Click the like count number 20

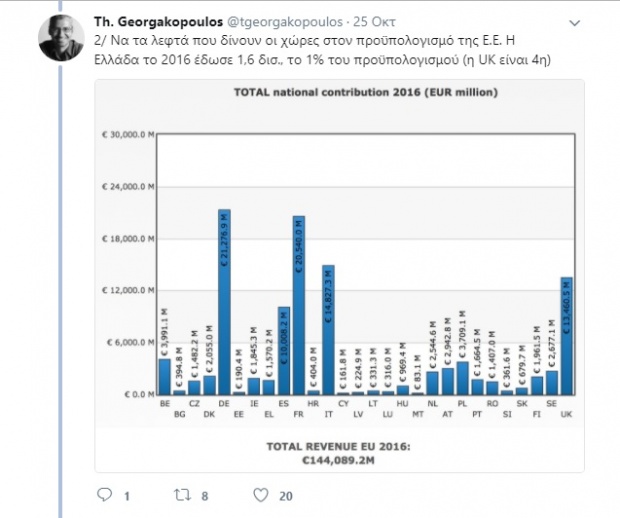(285, 495)
